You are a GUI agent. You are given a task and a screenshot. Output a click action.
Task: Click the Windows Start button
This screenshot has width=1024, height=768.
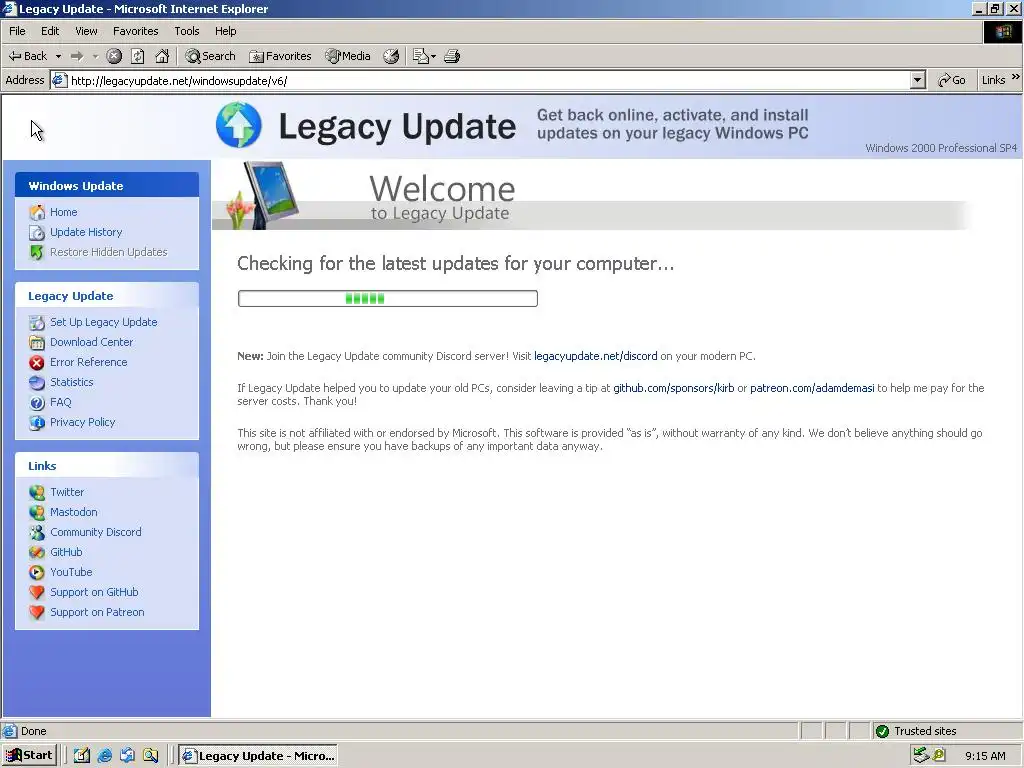[x=30, y=756]
